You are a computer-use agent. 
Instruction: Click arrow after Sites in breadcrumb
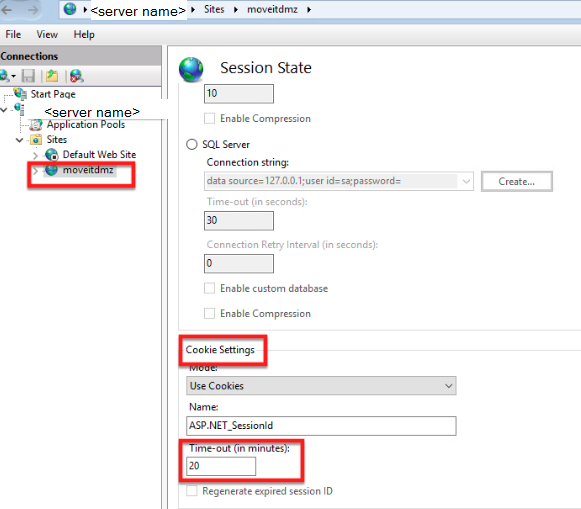tap(236, 10)
